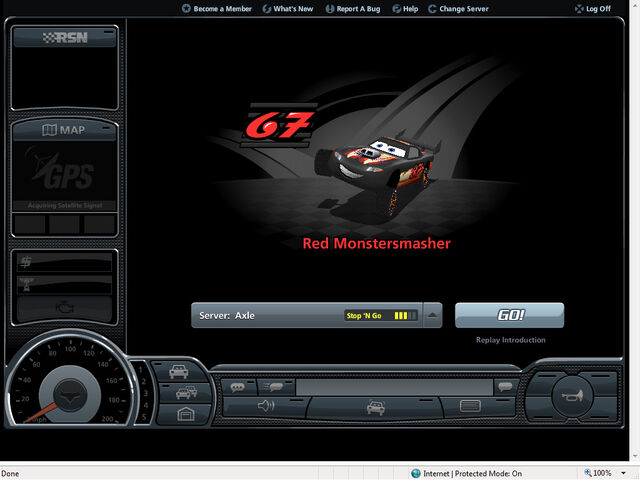
Task: Click the Done status text
Action: (x=10, y=473)
